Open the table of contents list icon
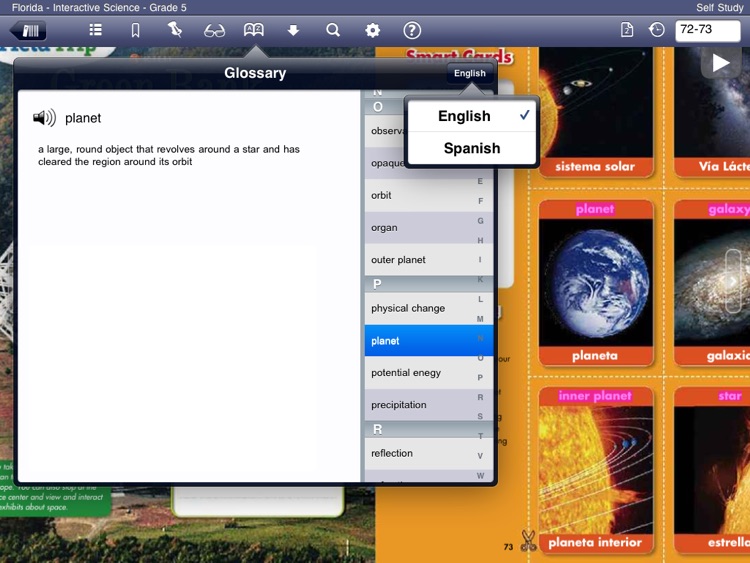The image size is (750, 563). (x=96, y=30)
